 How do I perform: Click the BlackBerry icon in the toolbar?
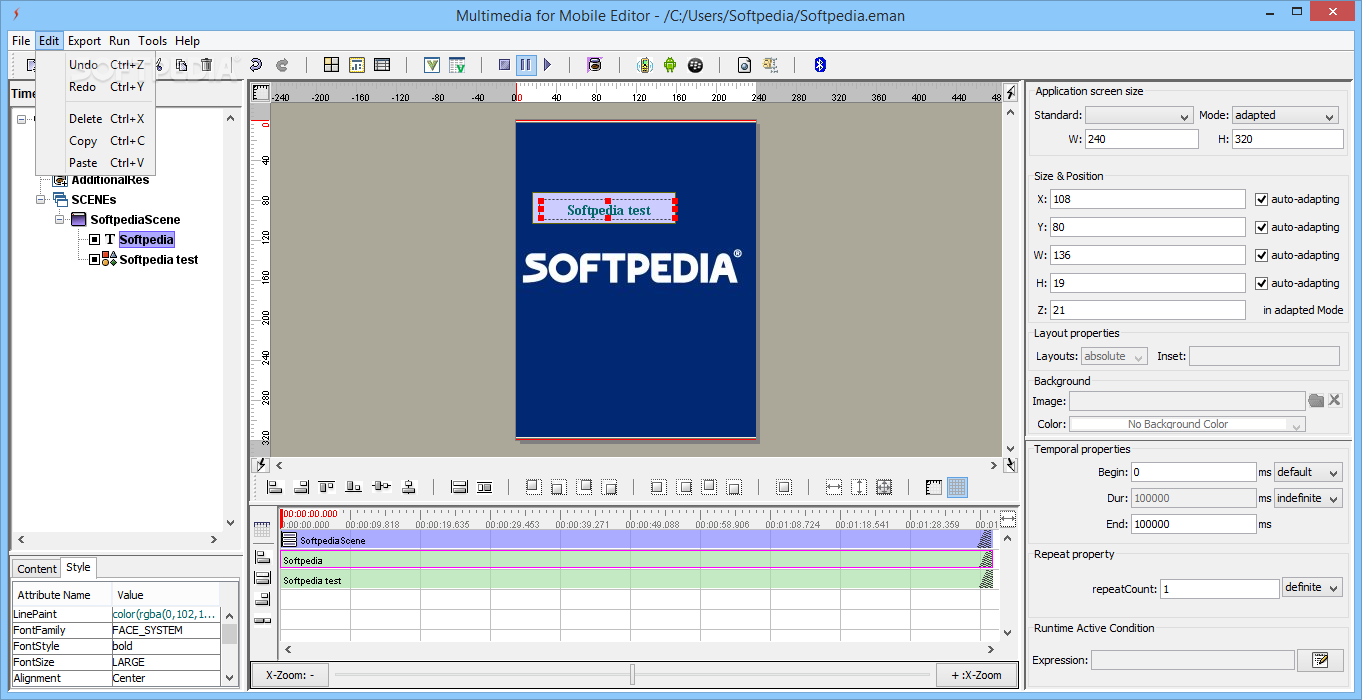695,65
